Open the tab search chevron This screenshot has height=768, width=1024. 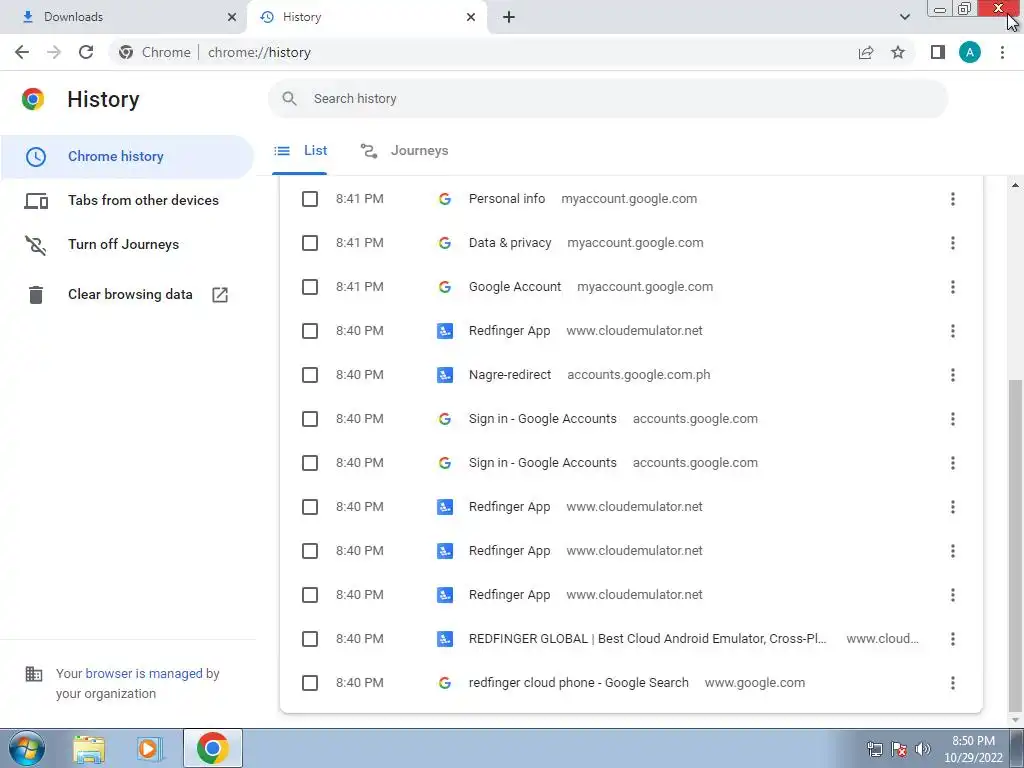(904, 17)
